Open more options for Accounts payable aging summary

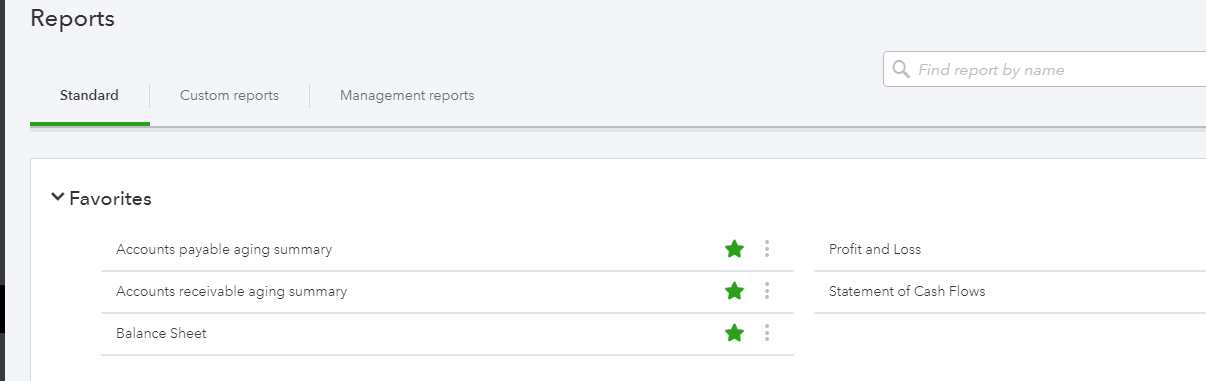[x=767, y=249]
